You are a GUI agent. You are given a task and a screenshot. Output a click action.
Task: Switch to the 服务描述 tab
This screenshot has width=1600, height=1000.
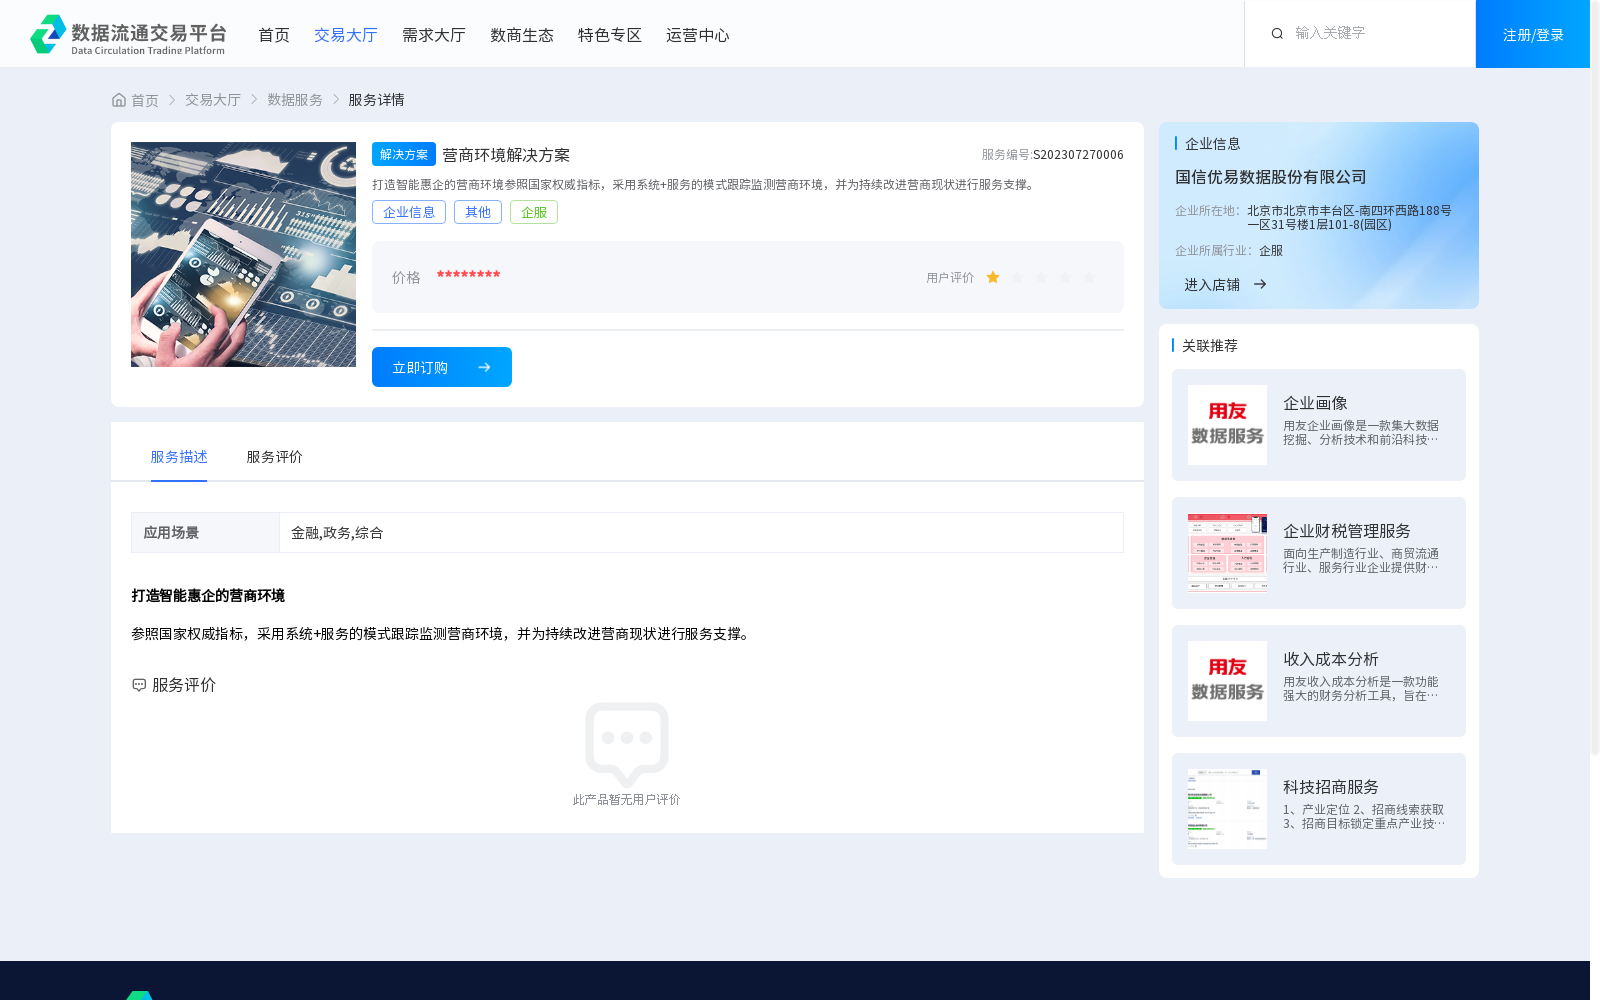179,457
